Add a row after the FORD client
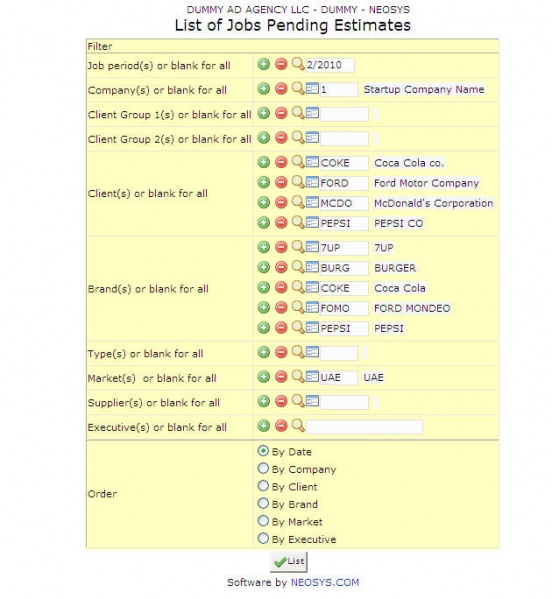 (264, 183)
